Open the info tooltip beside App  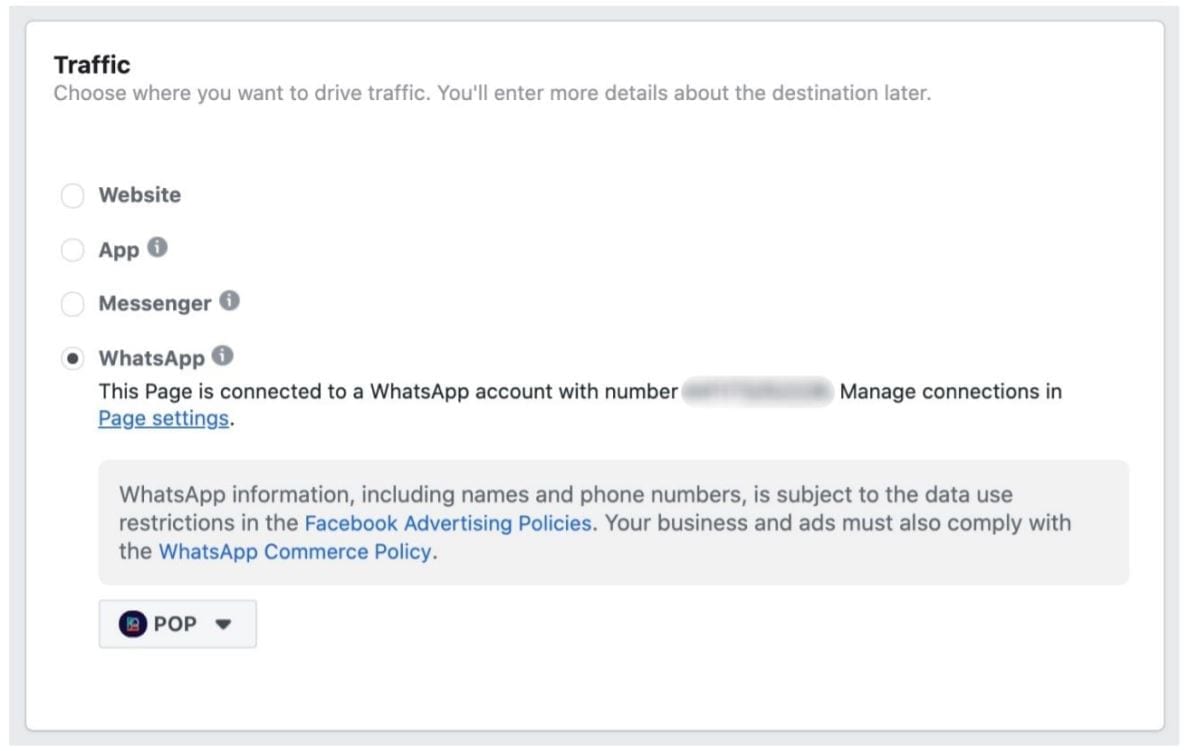pyautogui.click(x=157, y=247)
